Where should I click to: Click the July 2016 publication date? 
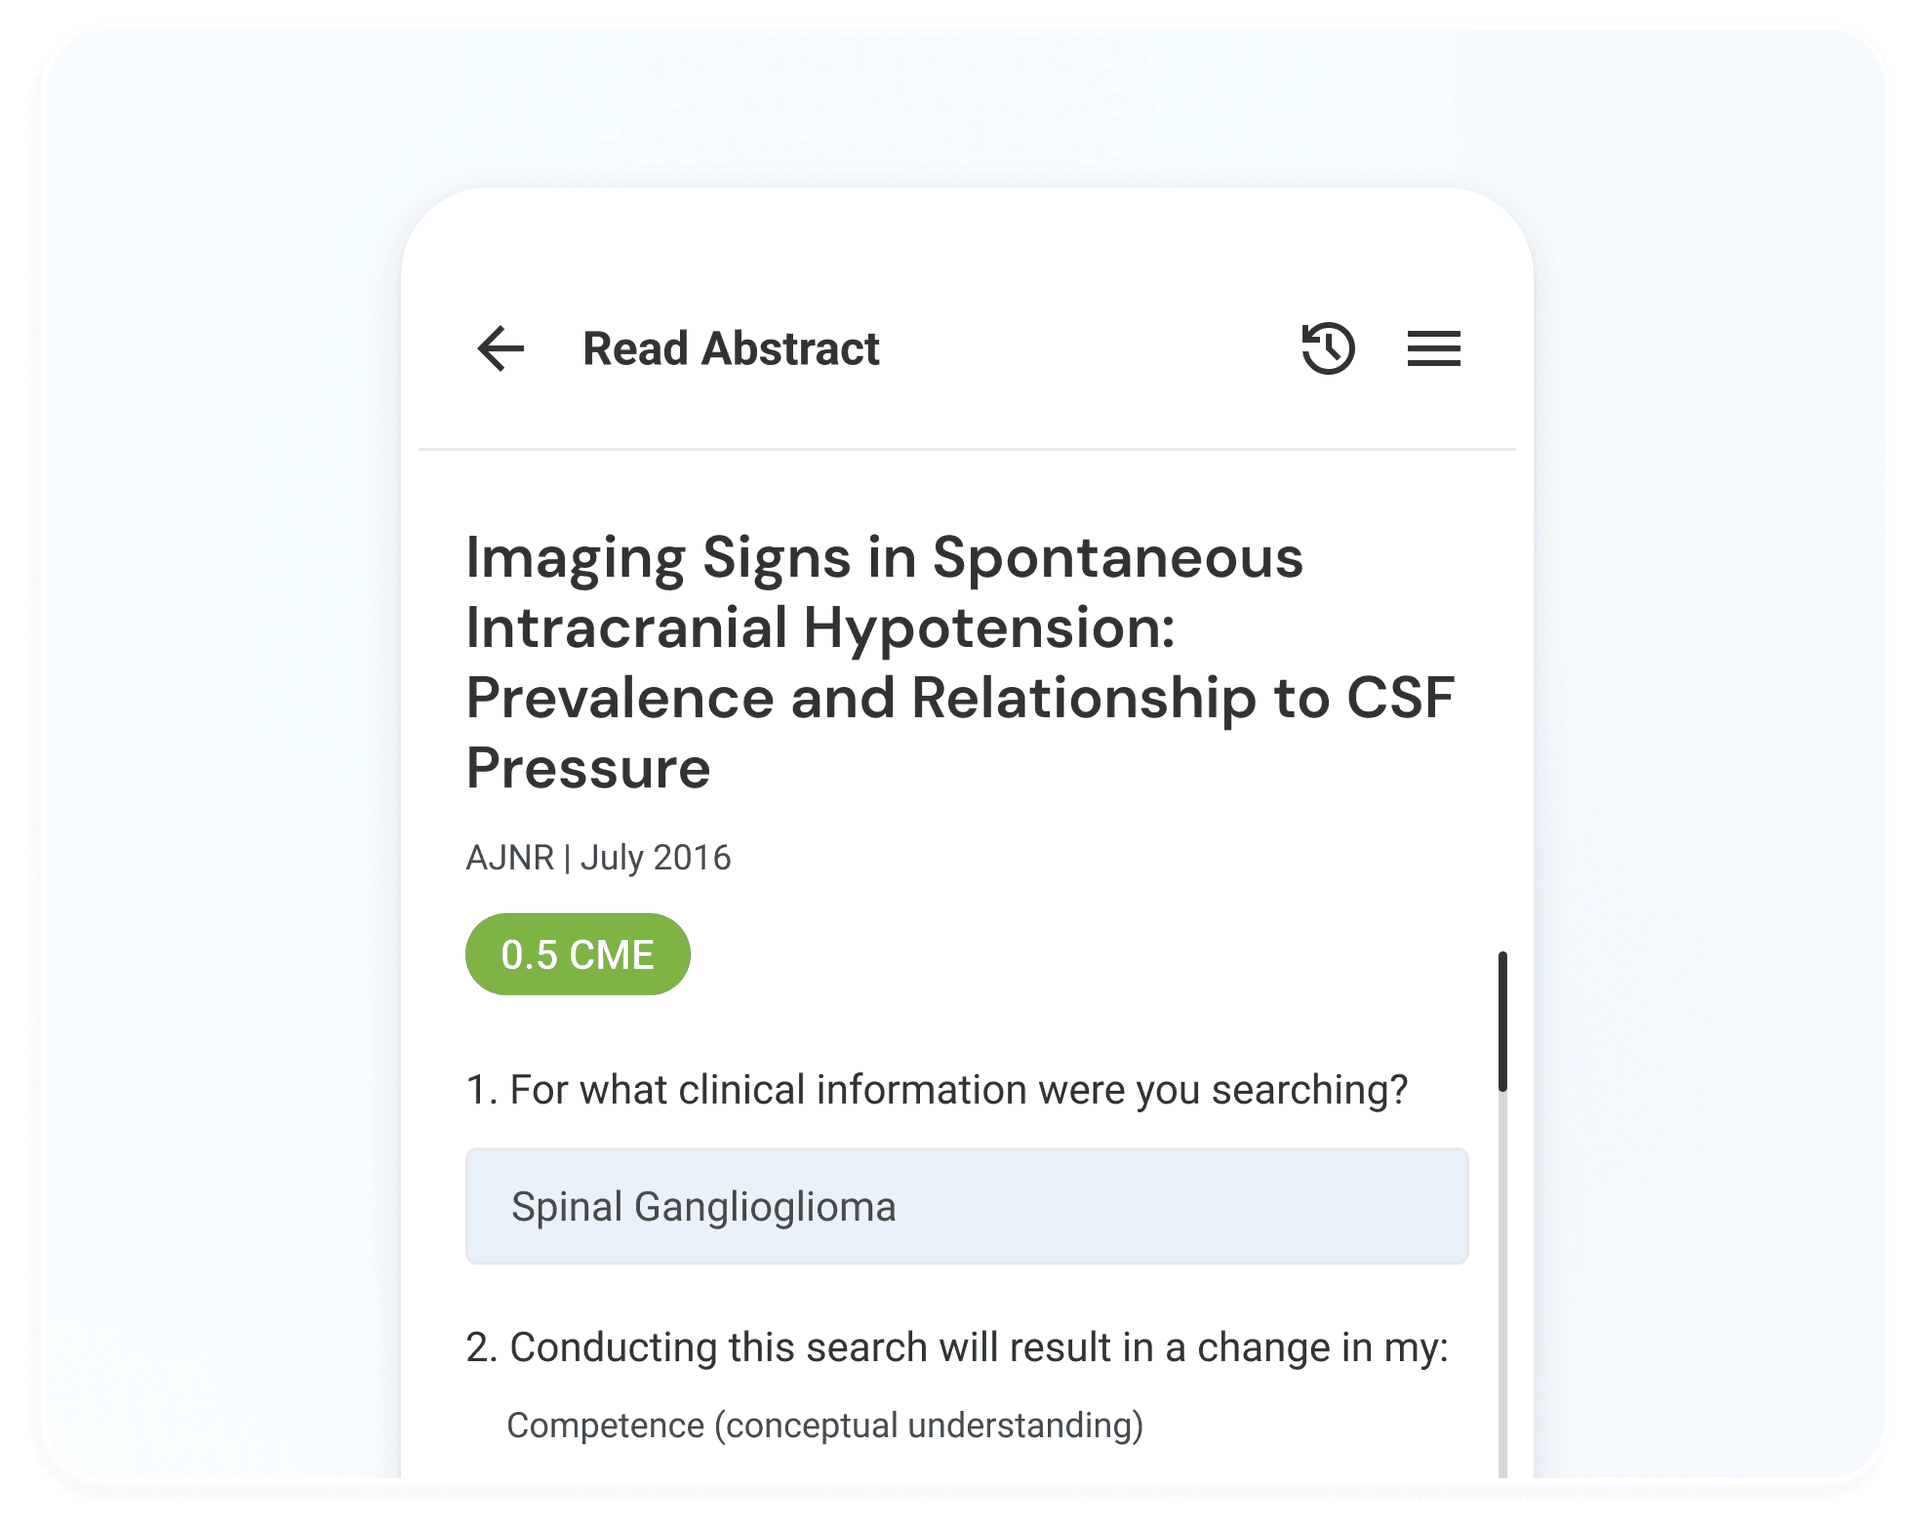(x=655, y=858)
